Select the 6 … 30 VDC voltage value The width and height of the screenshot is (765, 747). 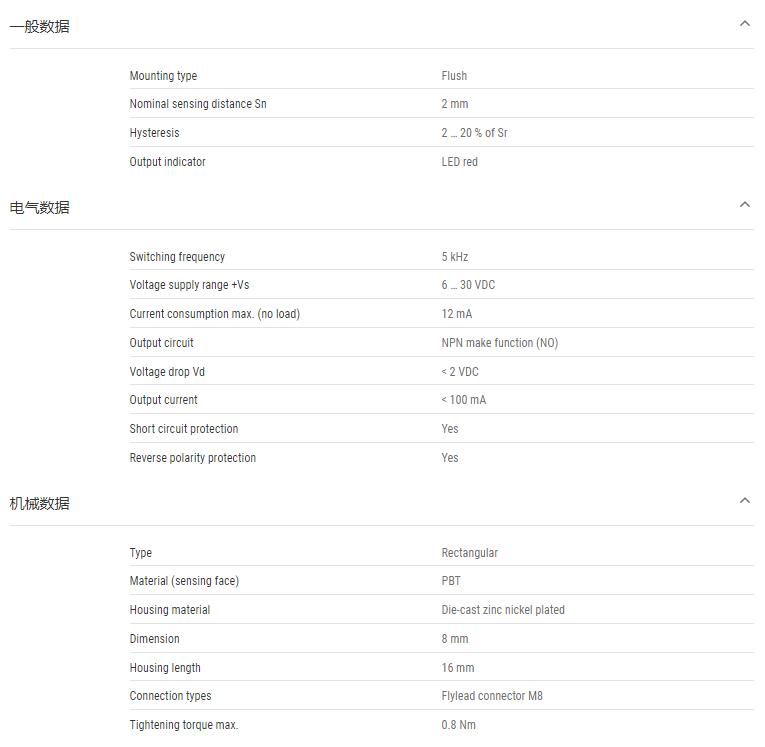[x=468, y=285]
